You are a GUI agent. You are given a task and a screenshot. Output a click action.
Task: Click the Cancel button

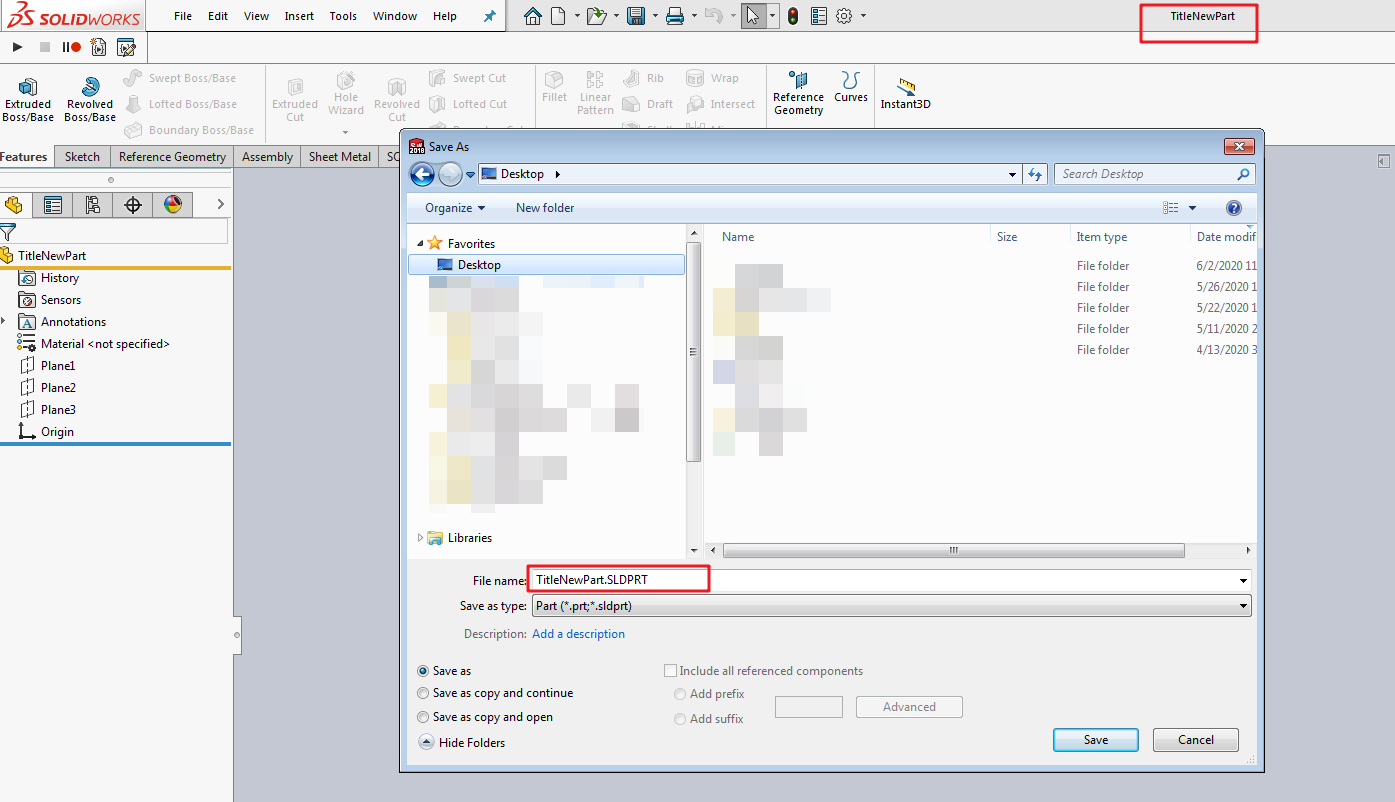coord(1196,740)
